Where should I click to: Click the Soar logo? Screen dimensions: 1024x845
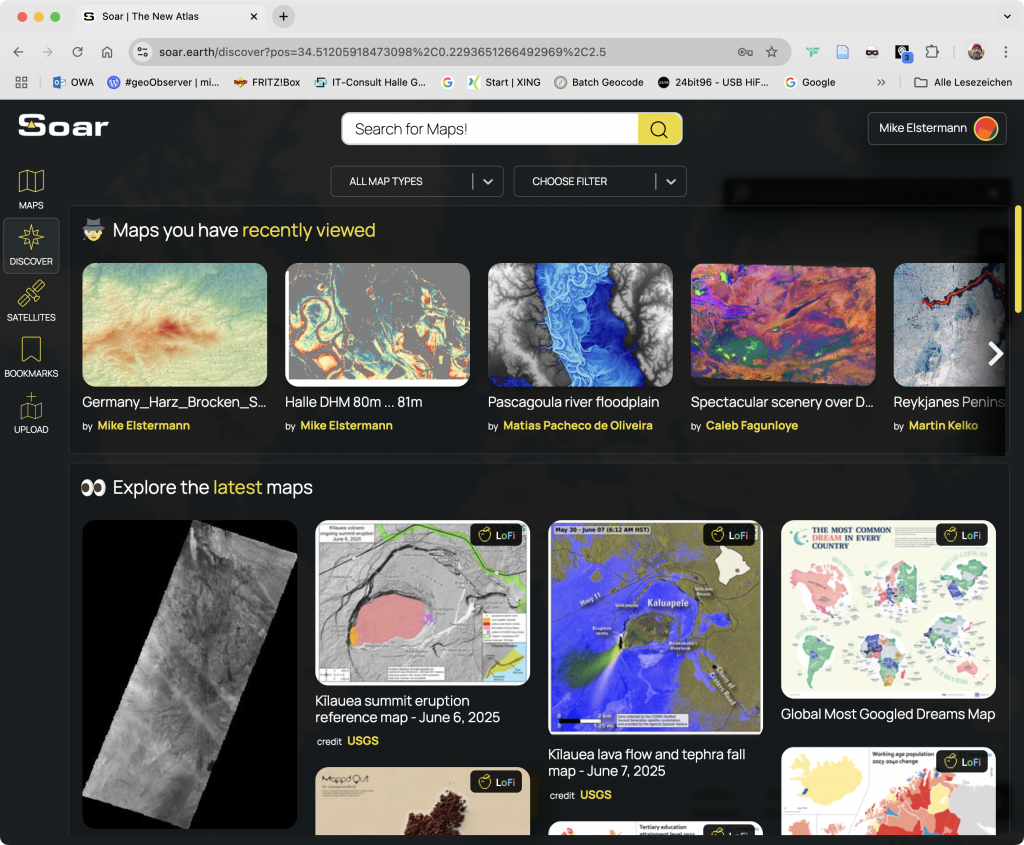tap(63, 125)
